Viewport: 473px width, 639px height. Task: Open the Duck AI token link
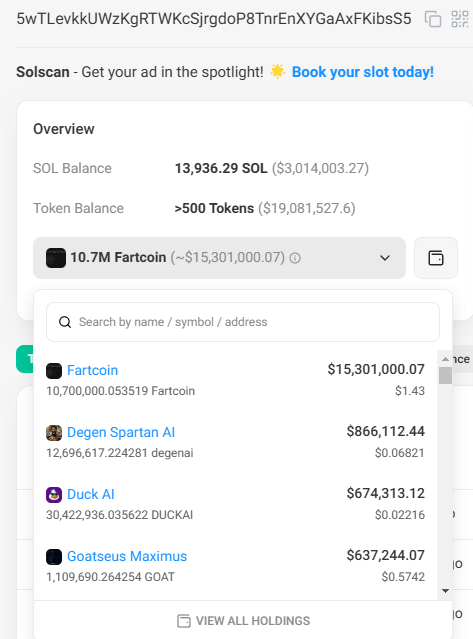90,494
